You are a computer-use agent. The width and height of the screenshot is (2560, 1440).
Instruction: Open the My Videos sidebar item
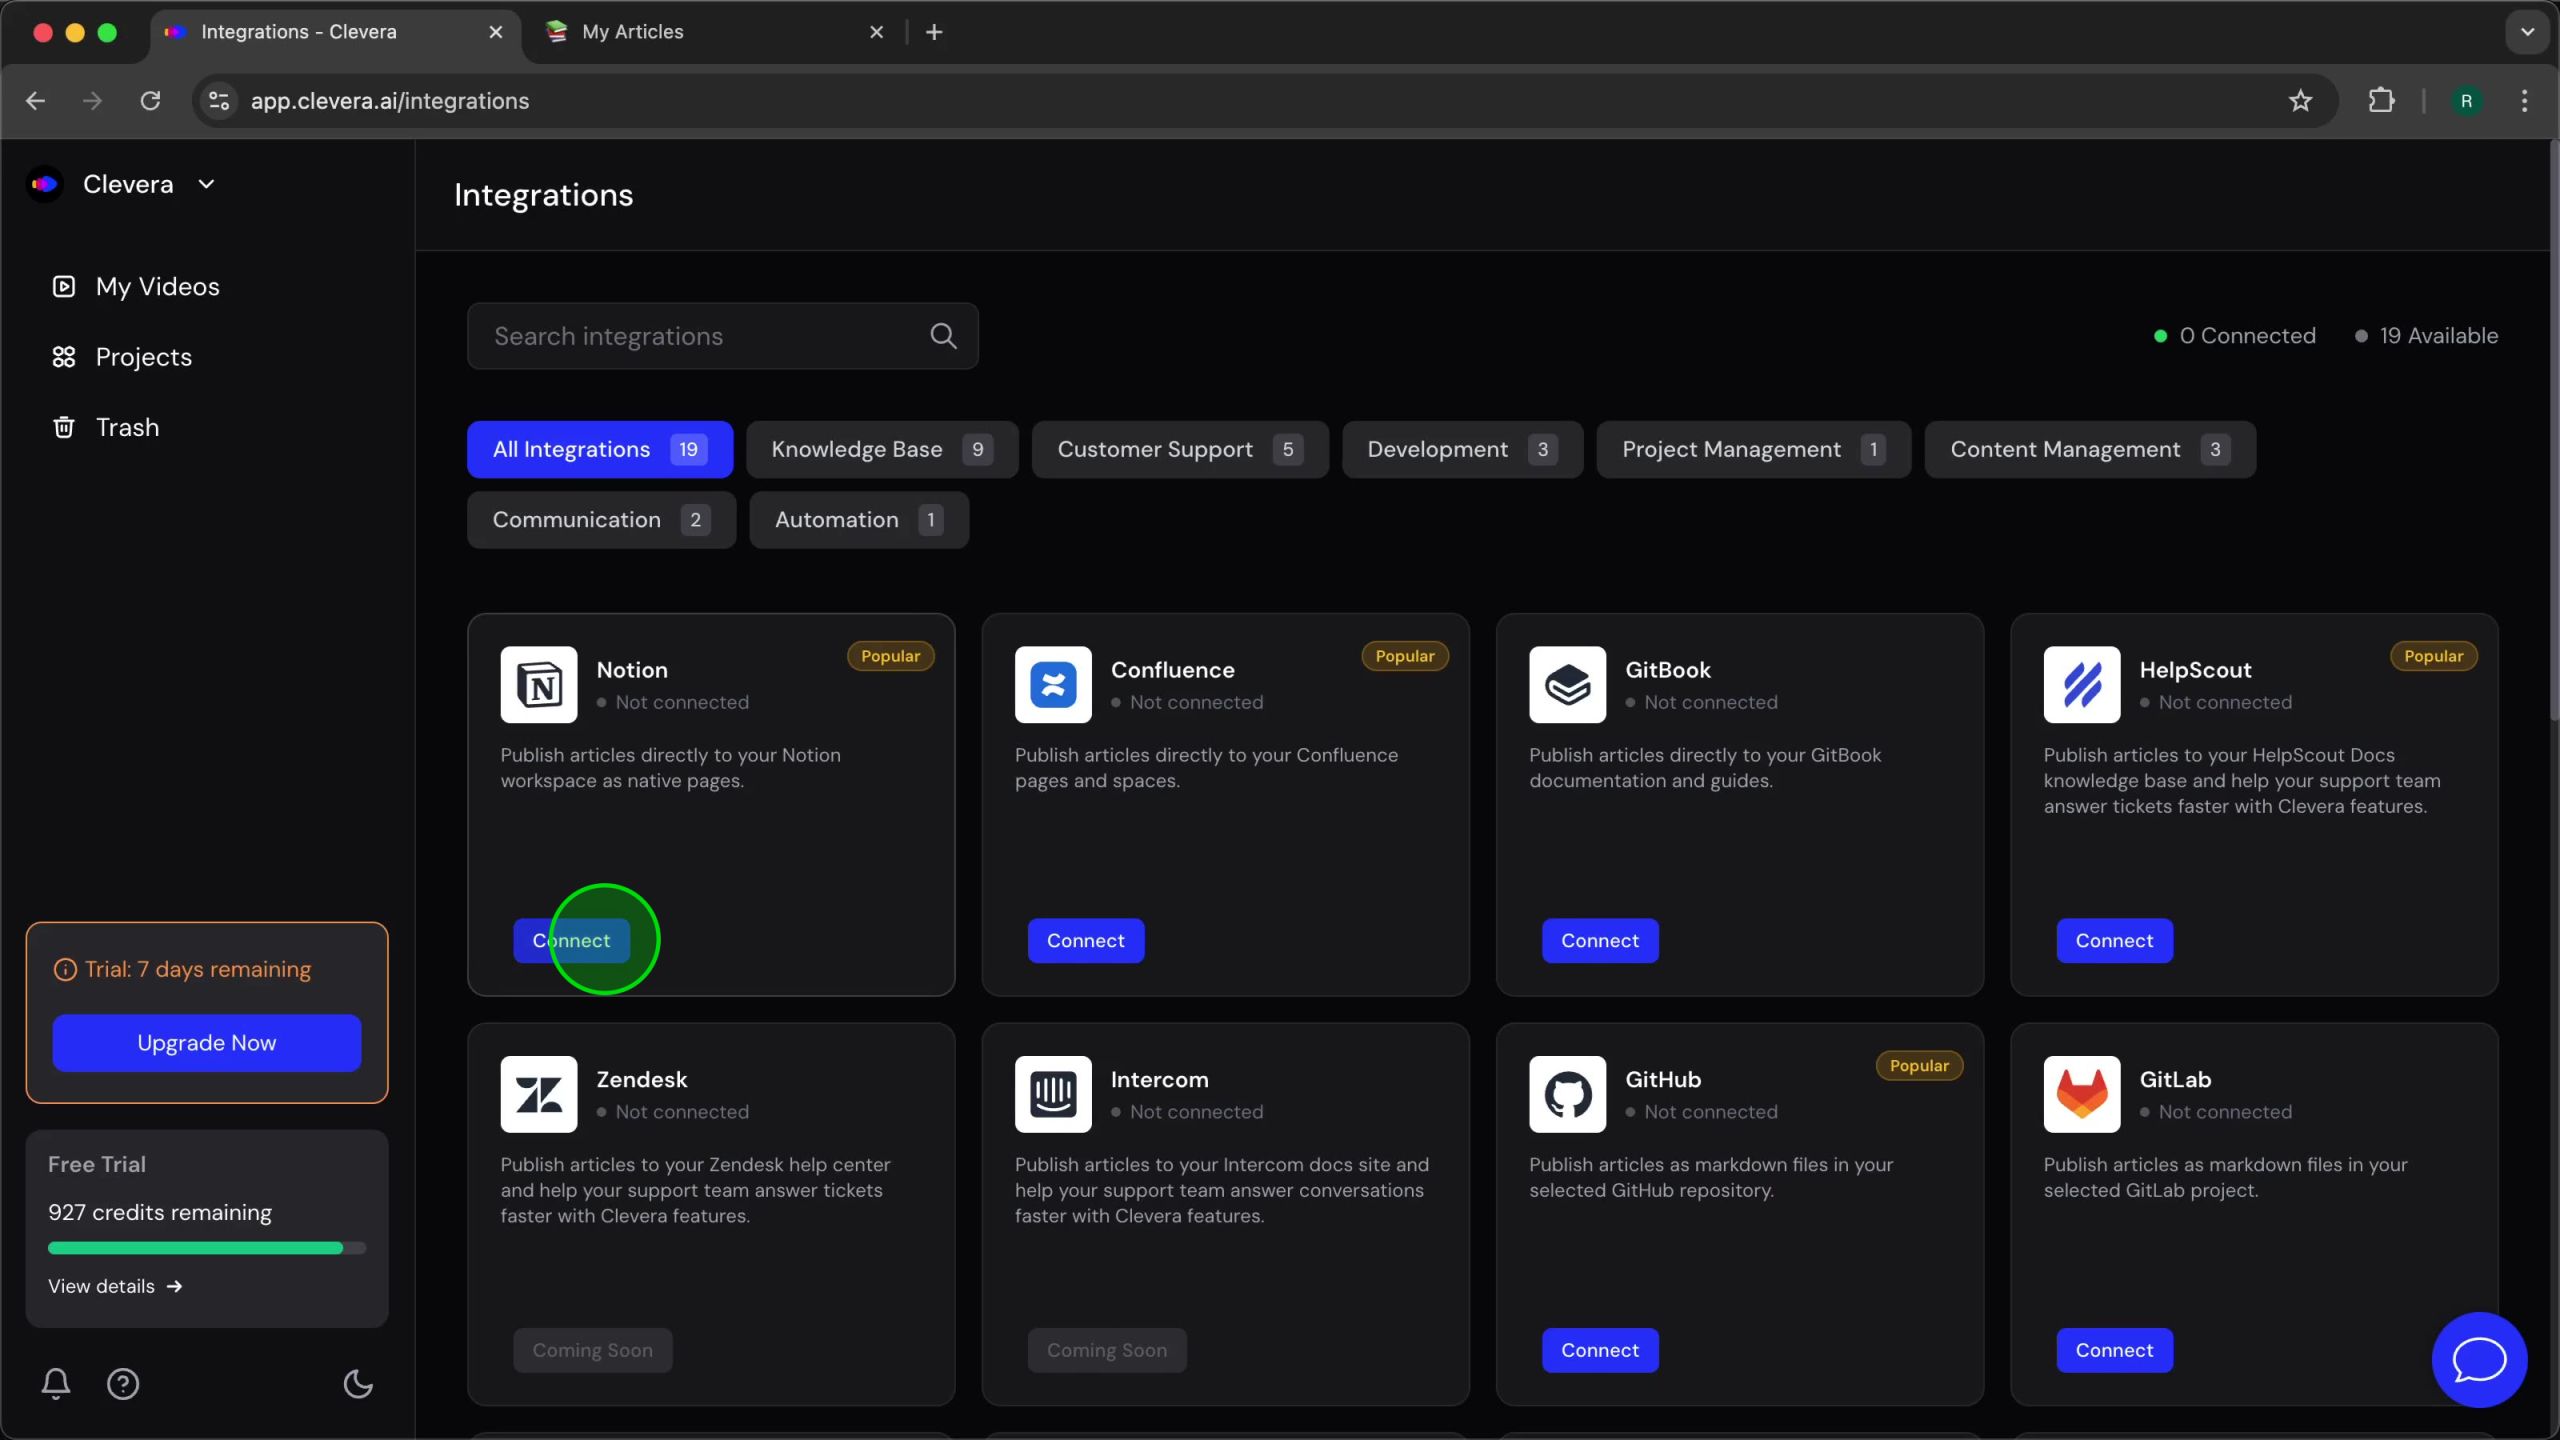pos(157,287)
